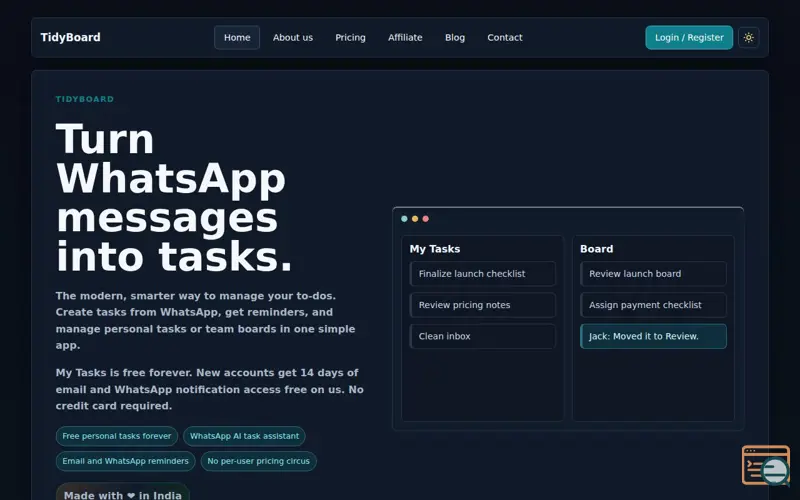
Task: Open the chat widget icon in corner
Action: tap(766, 465)
